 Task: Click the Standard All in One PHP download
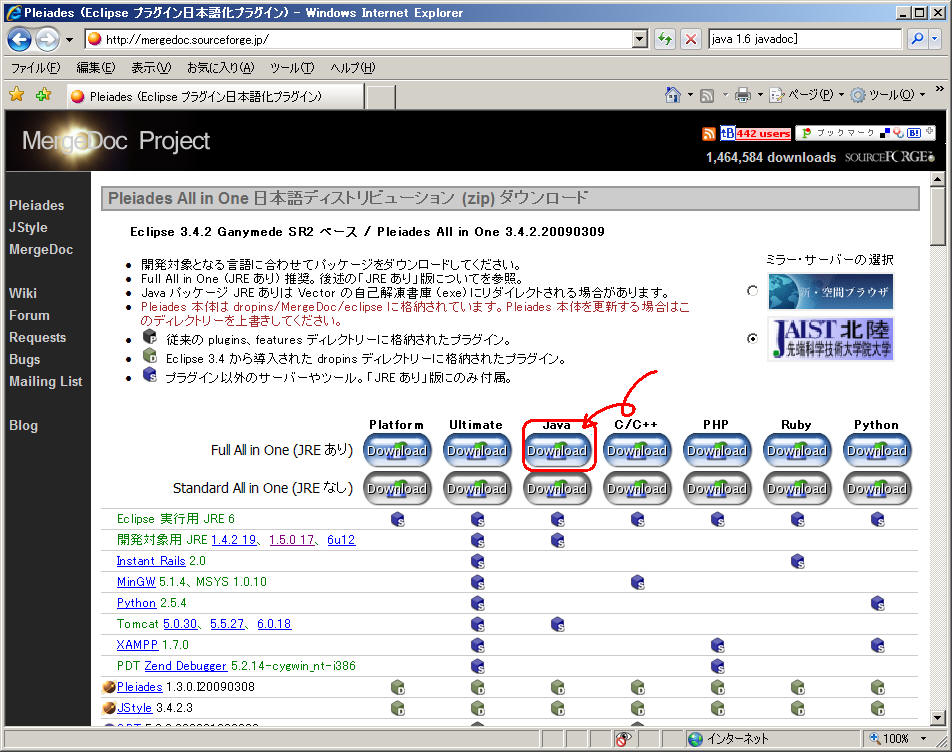[x=717, y=489]
